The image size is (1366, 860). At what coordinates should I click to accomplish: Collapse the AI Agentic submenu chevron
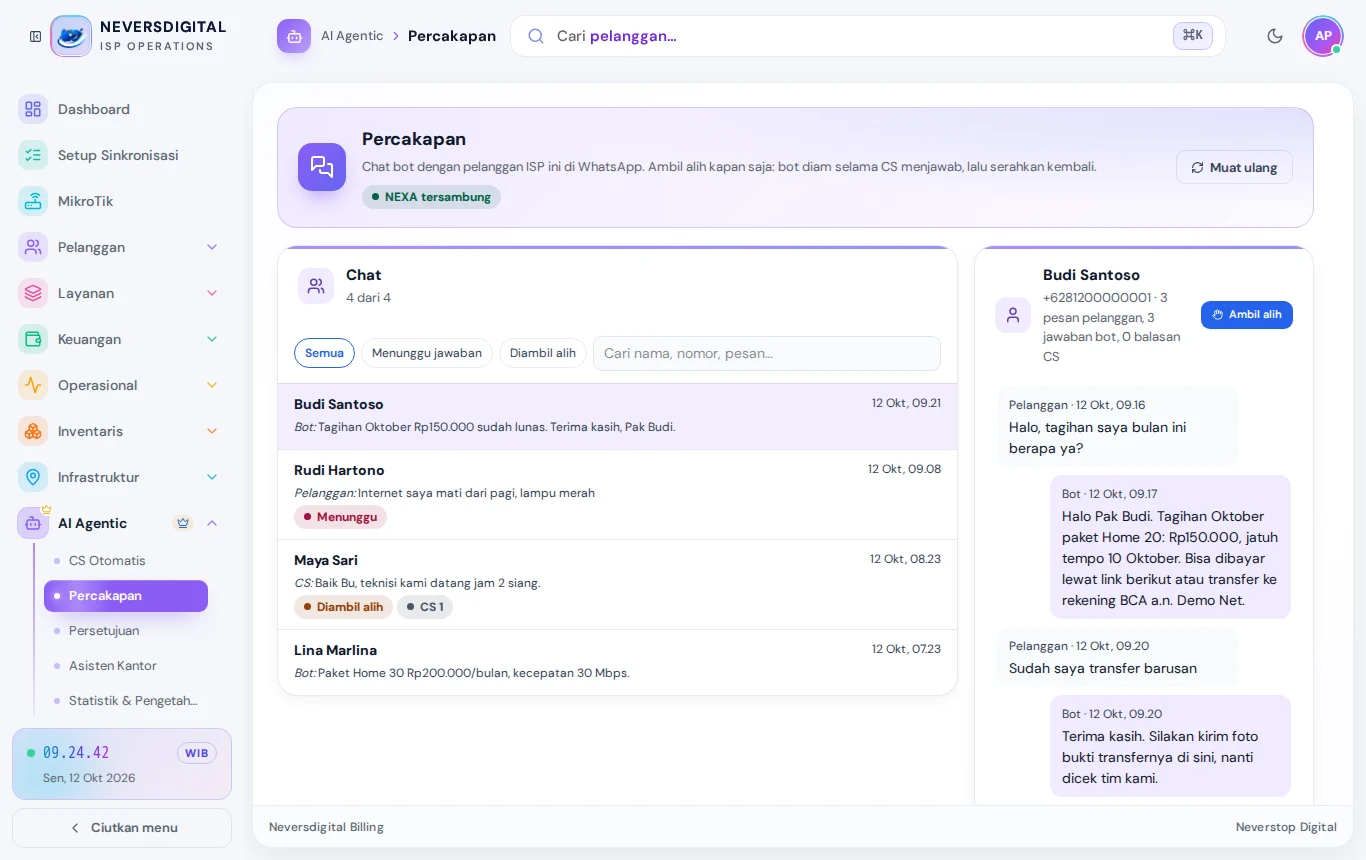212,523
